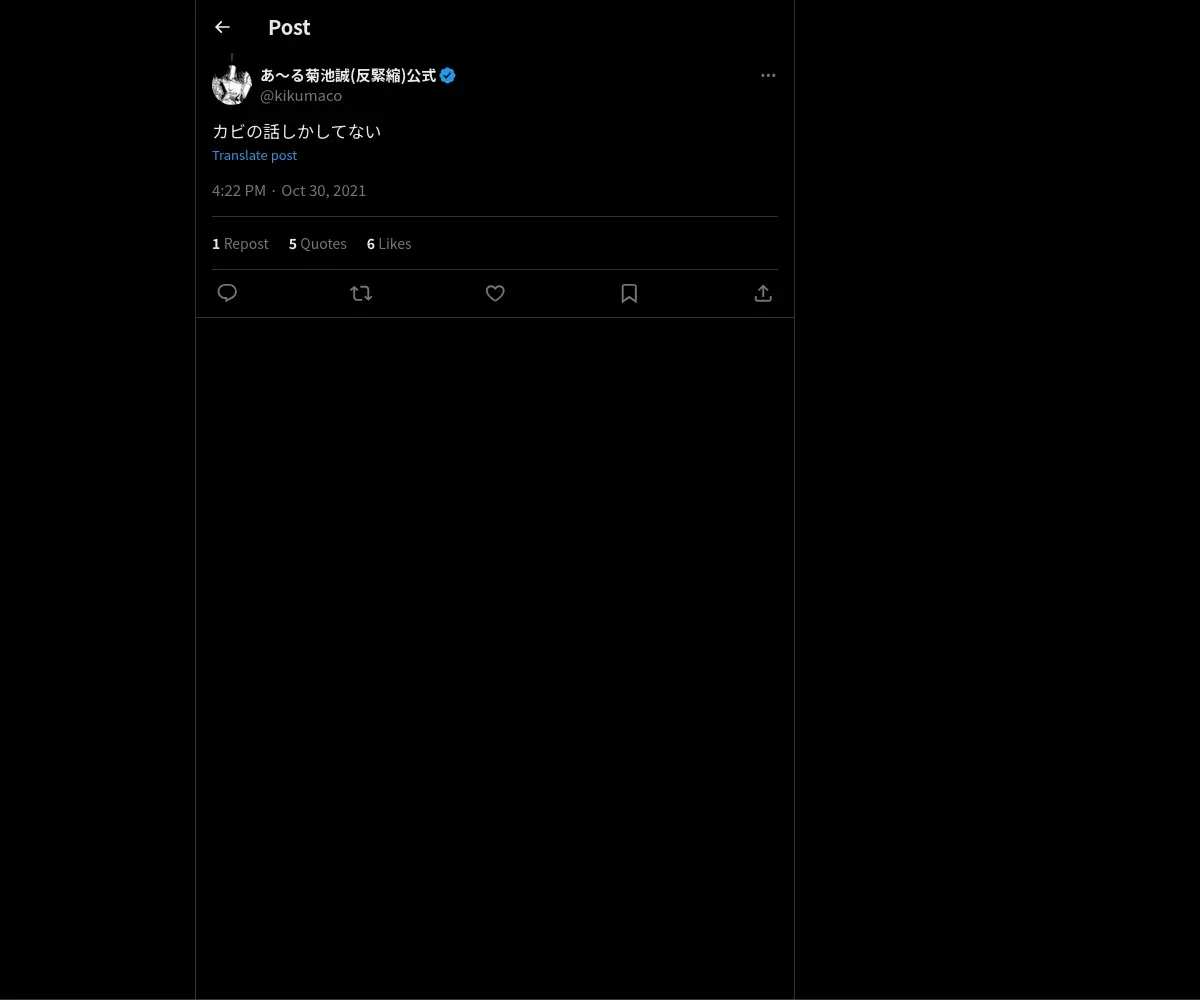Click the Oct 30, 2021 date
Viewport: 1200px width, 1000px height.
(x=323, y=191)
